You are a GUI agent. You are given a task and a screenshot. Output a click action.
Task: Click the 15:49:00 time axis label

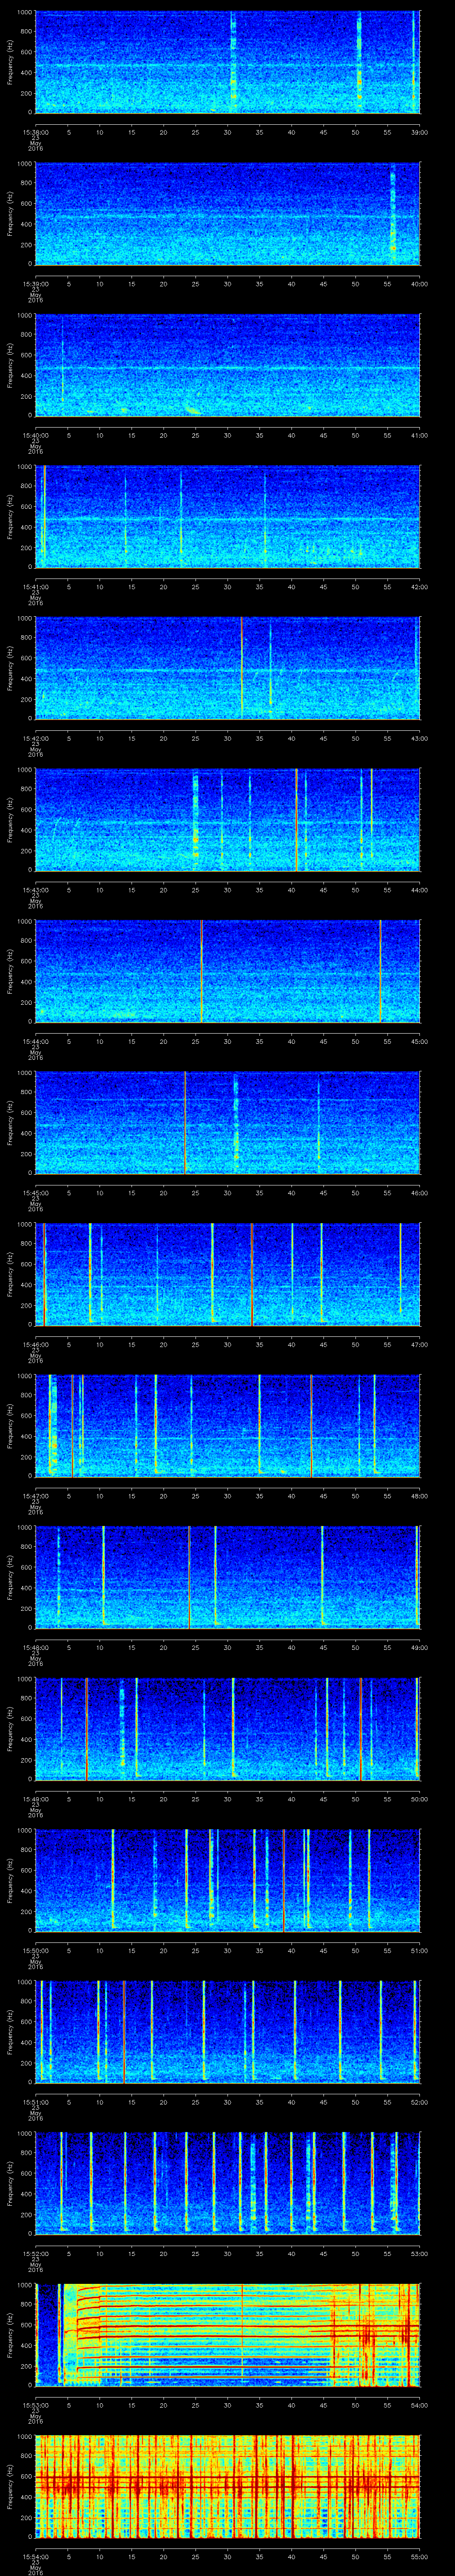coord(35,1798)
